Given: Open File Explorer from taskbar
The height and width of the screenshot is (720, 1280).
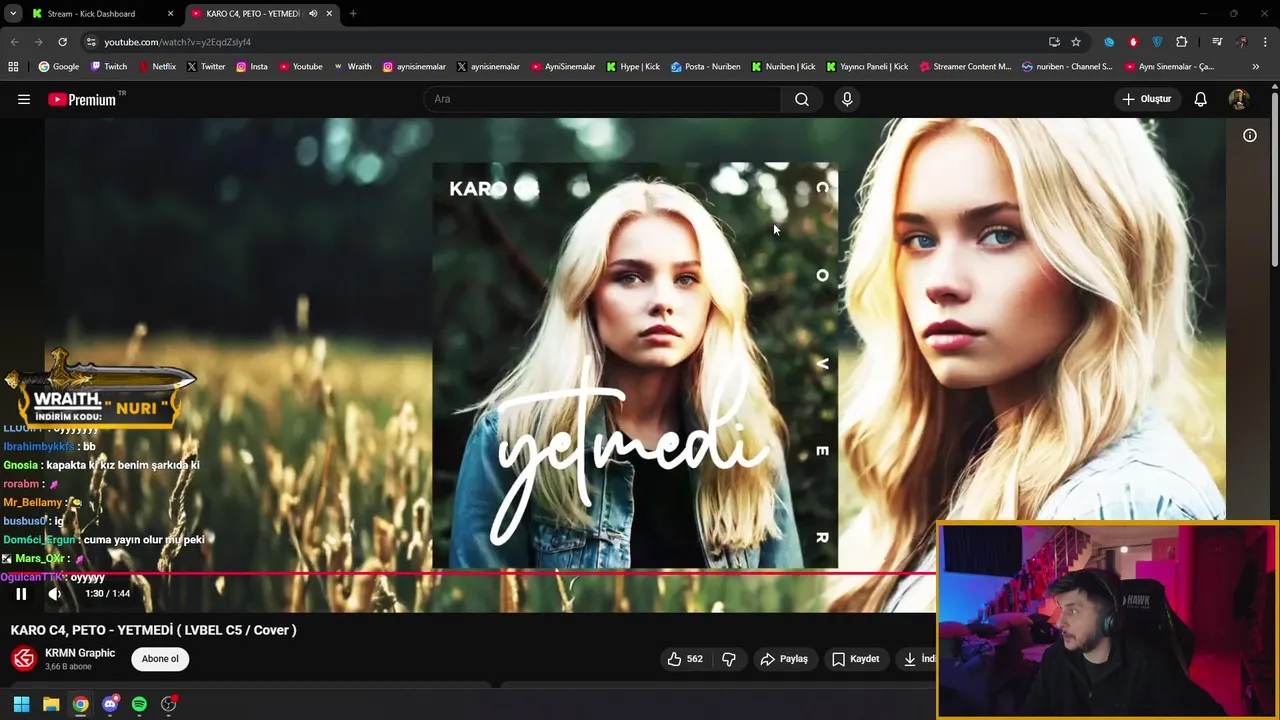Looking at the screenshot, I should [51, 704].
